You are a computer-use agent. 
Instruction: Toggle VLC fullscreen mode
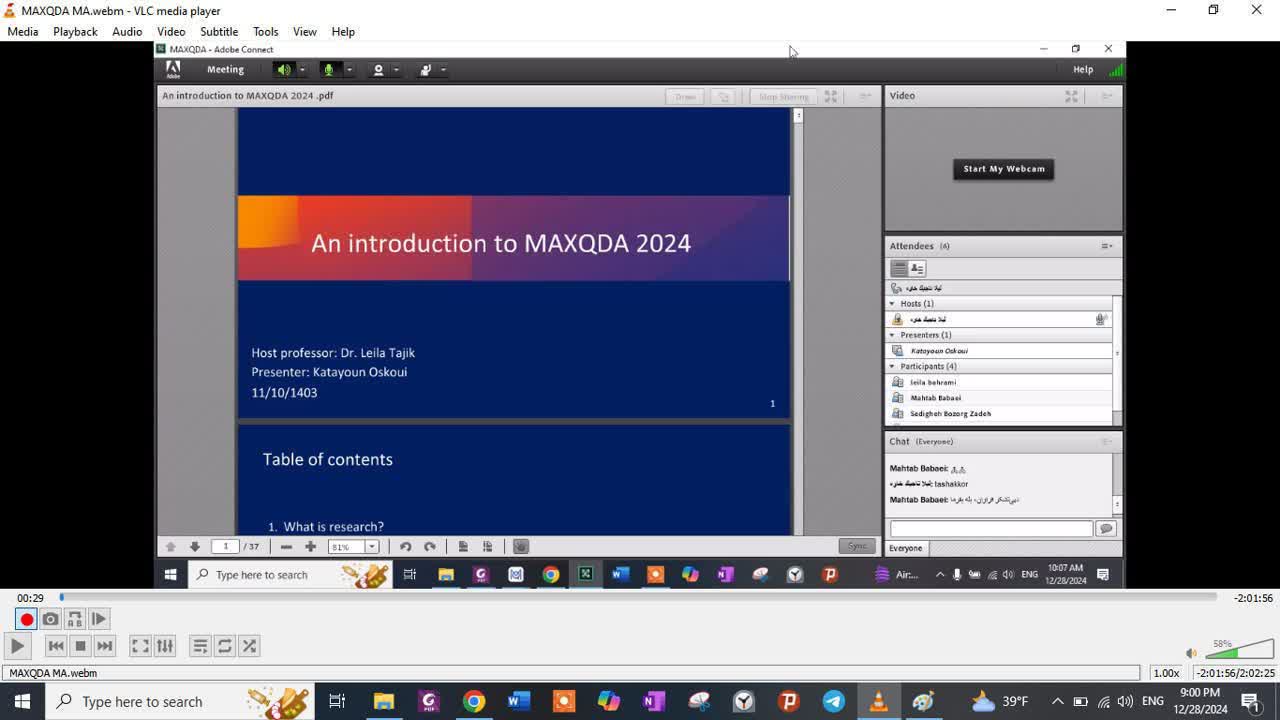coord(141,646)
